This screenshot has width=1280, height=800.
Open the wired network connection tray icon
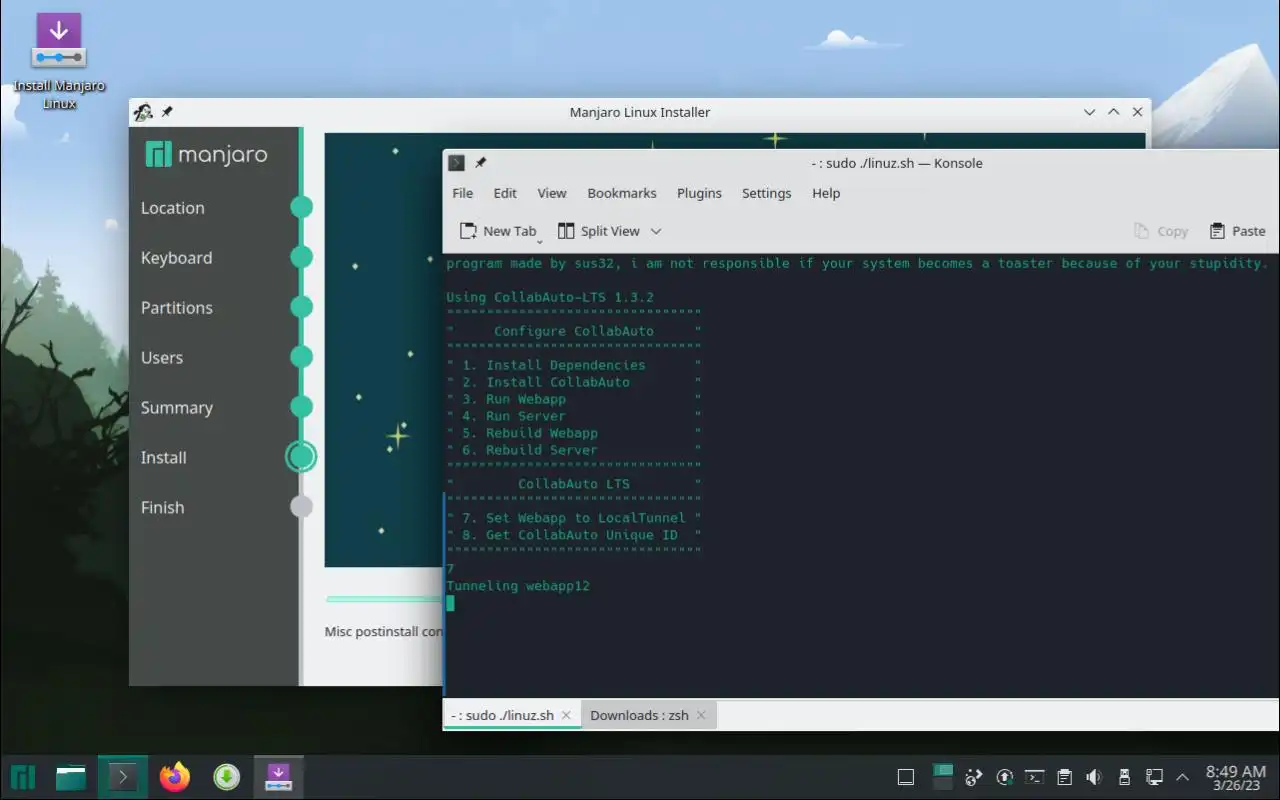click(1154, 777)
